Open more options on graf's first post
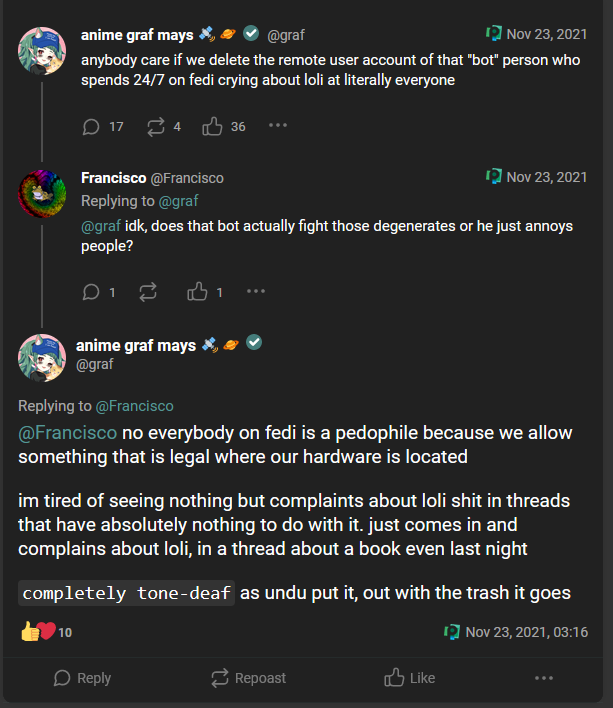The height and width of the screenshot is (708, 613). [x=278, y=126]
